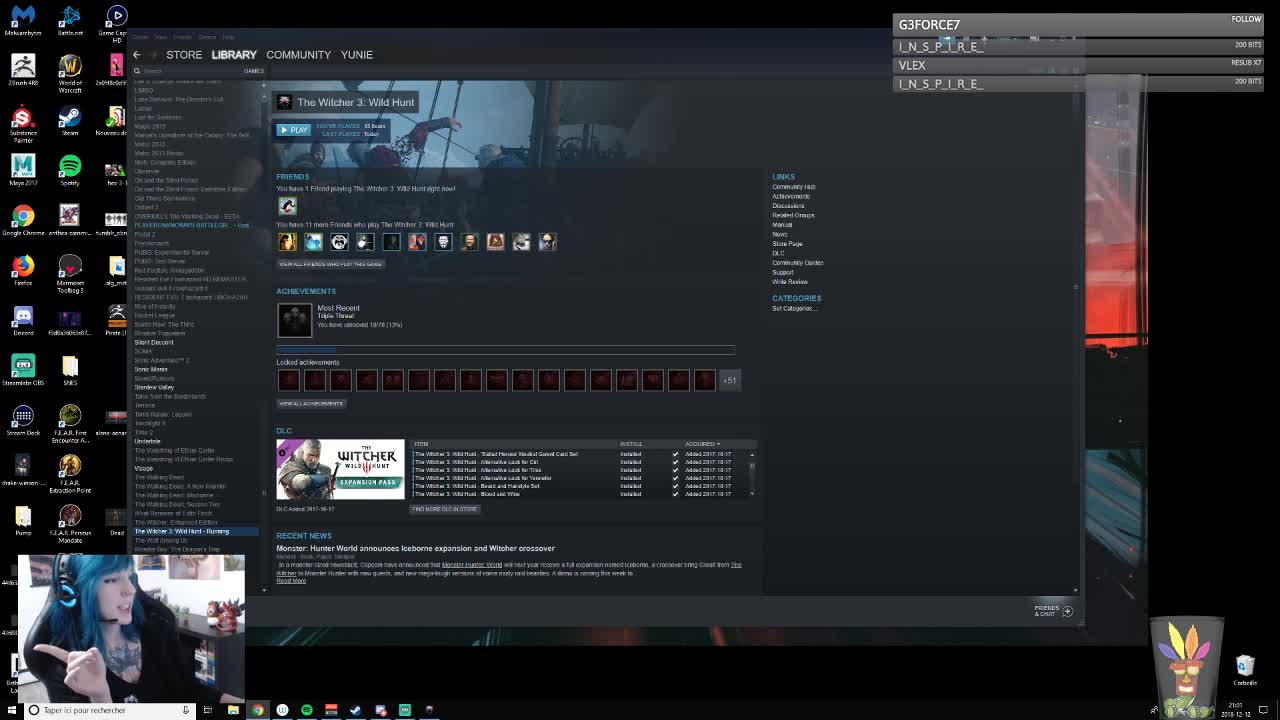Select The Witcher 3 Wild Hunt - Running entry
This screenshot has width=1280, height=720.
(x=182, y=532)
